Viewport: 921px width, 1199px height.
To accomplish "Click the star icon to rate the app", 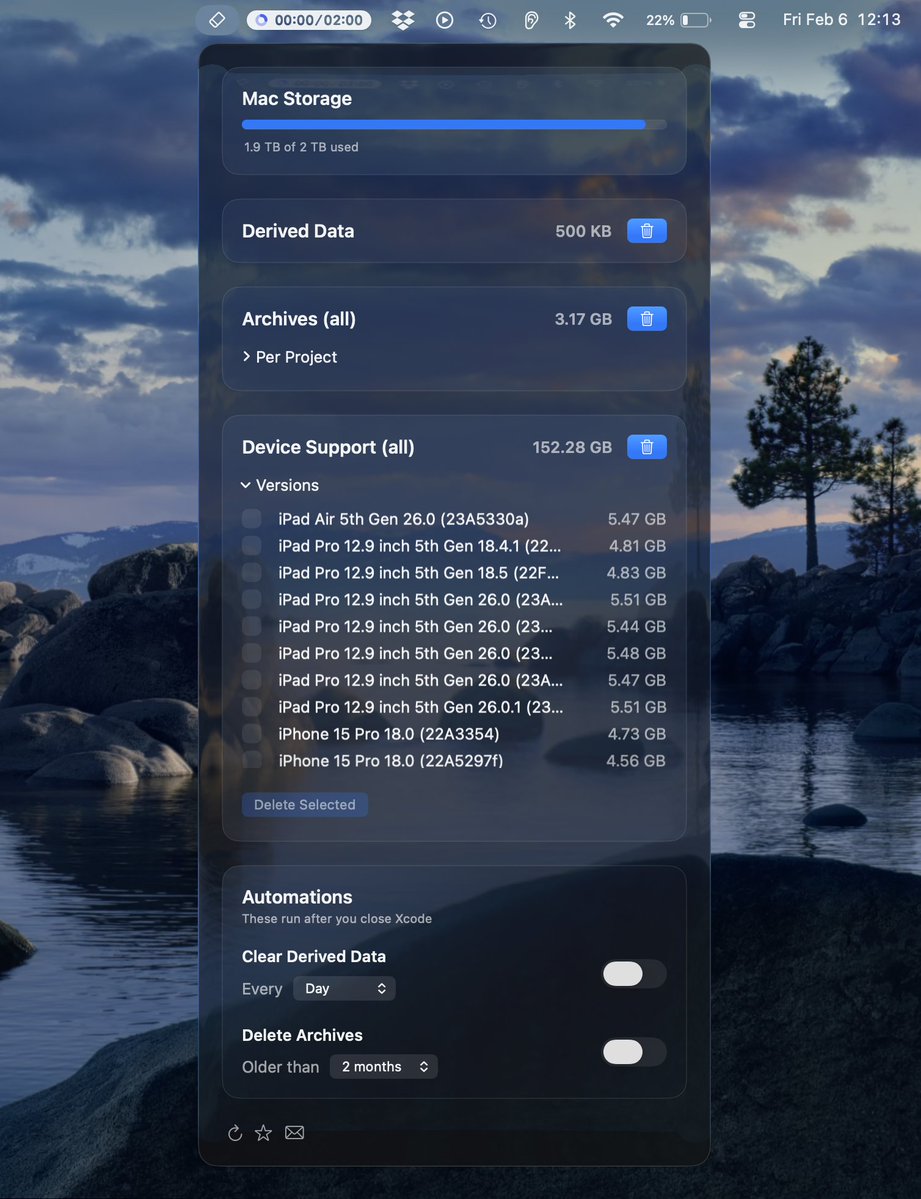I will [263, 1132].
